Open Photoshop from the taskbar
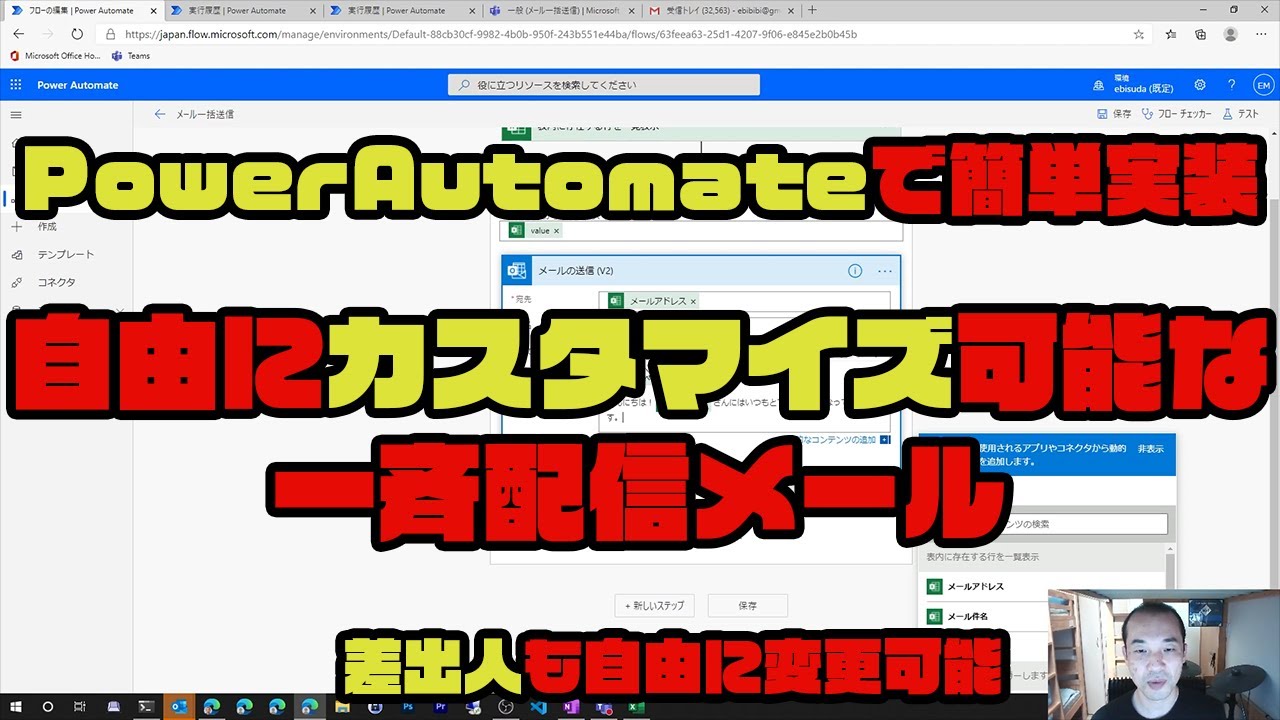 tap(407, 706)
